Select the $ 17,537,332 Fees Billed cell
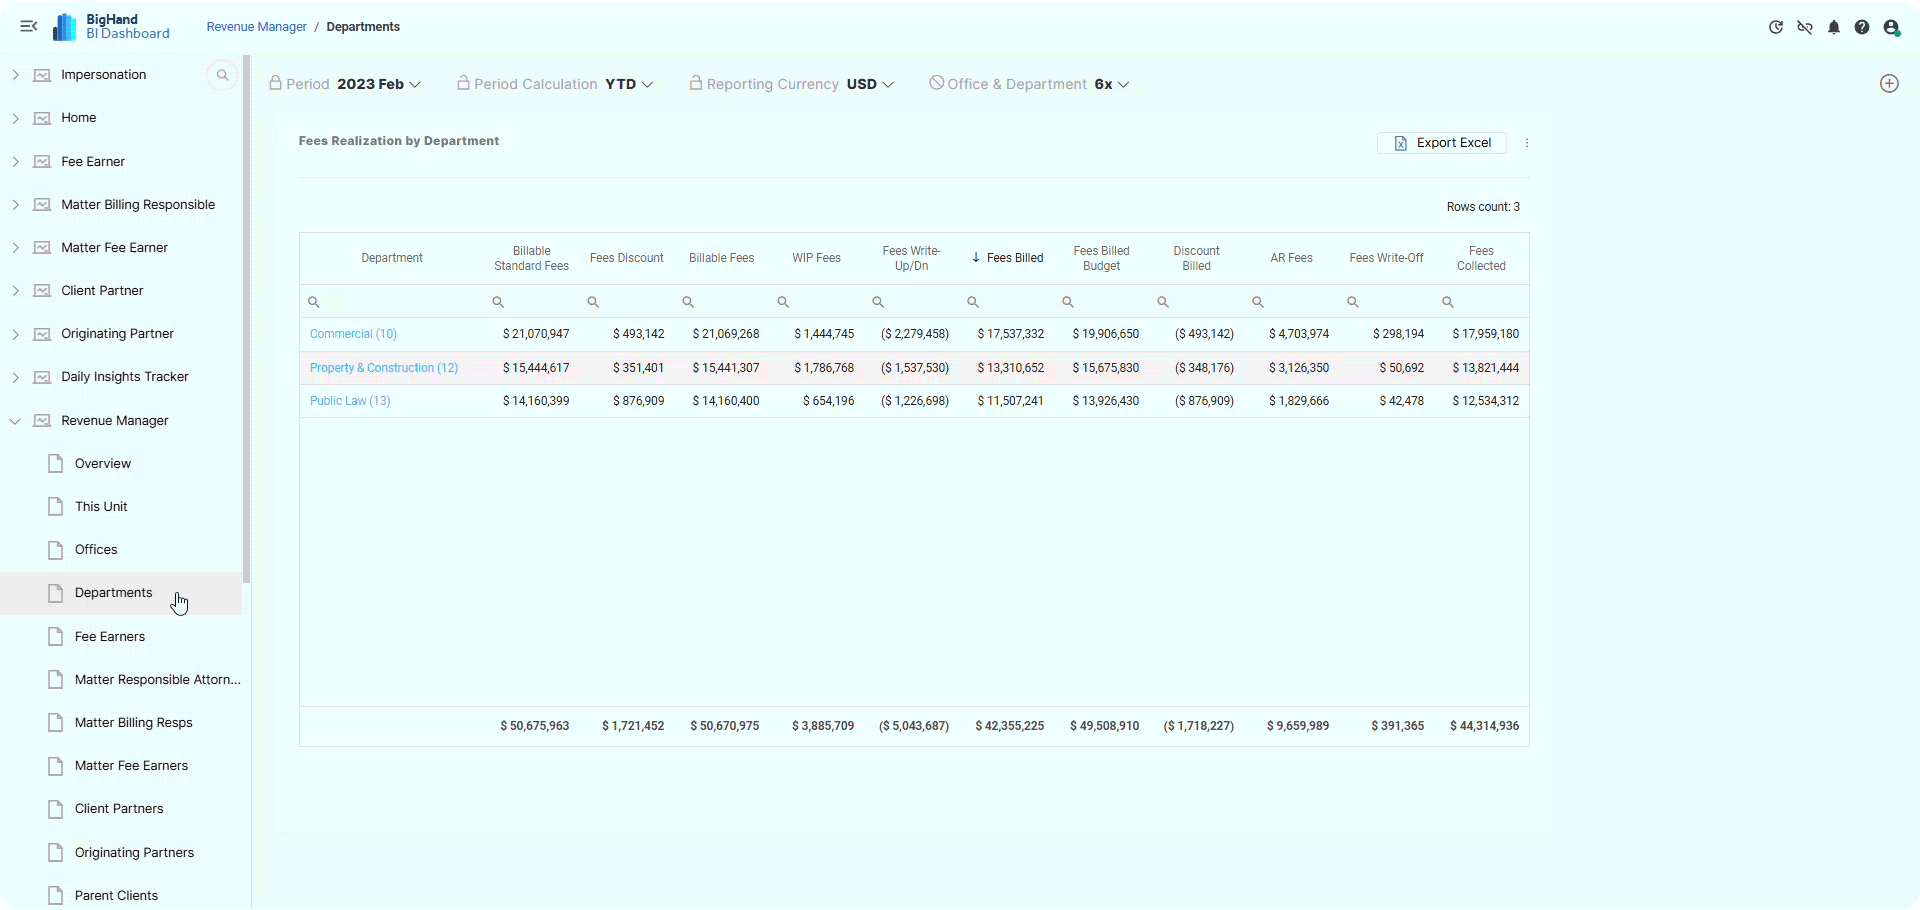Viewport: 1920px width, 910px height. (x=1011, y=334)
